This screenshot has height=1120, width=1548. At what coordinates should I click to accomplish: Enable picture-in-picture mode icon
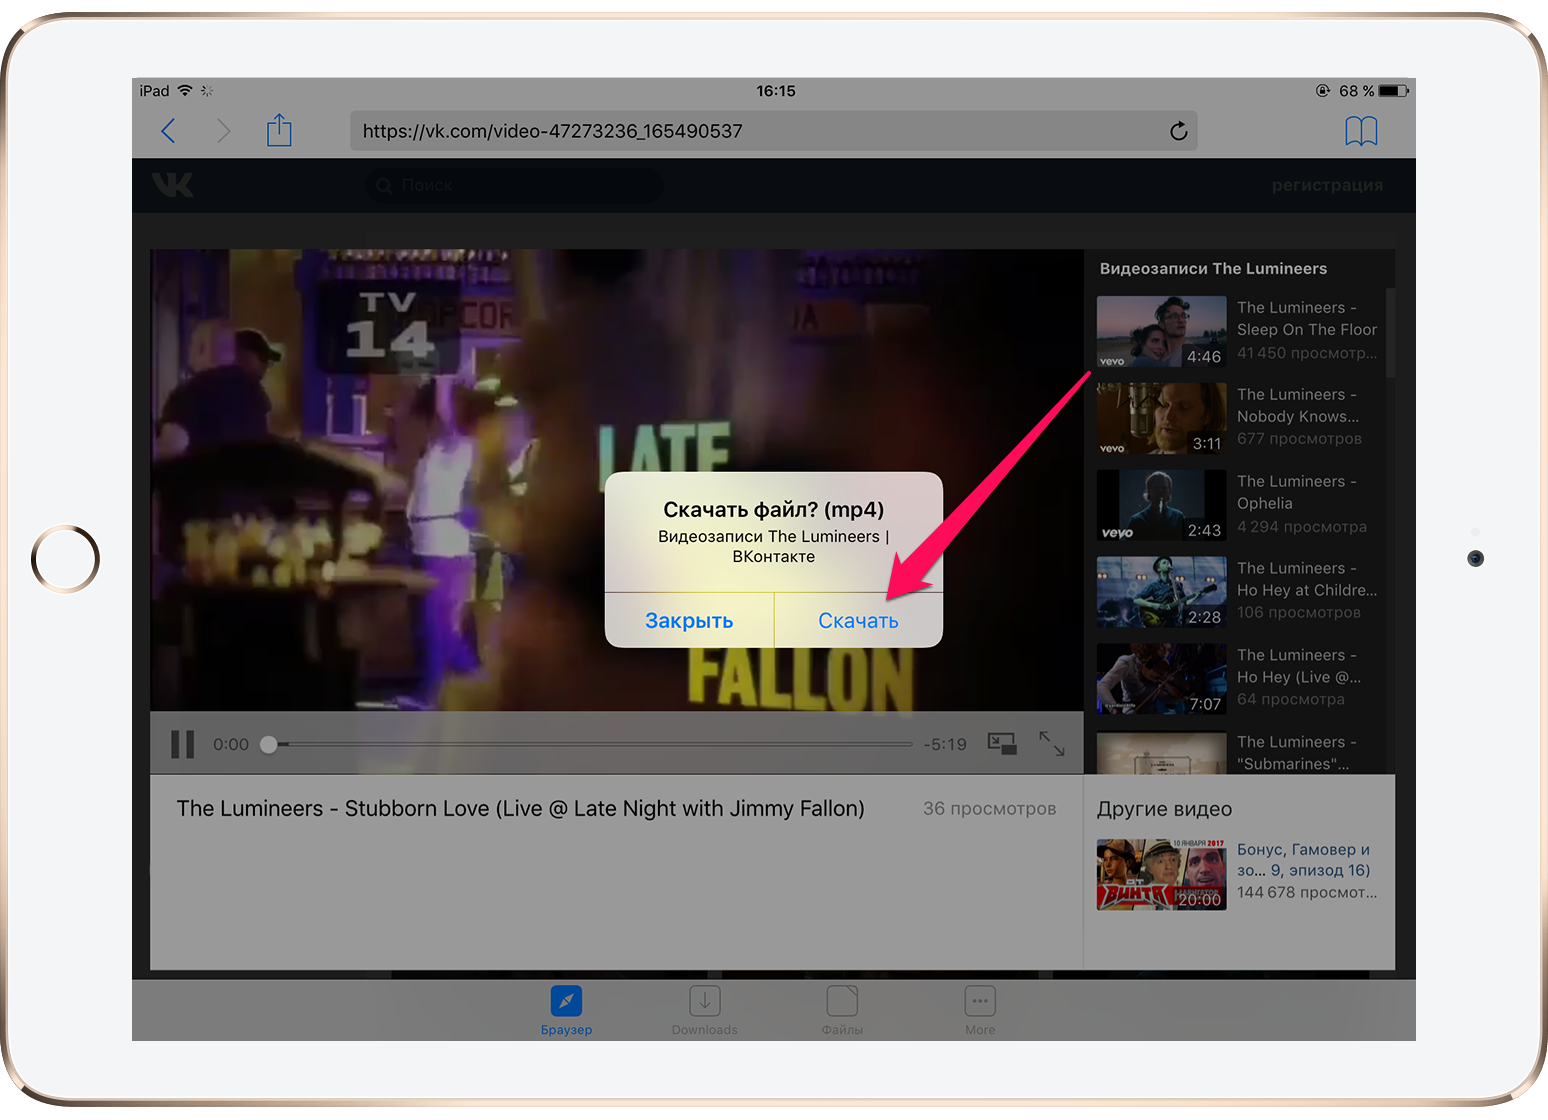(1002, 743)
